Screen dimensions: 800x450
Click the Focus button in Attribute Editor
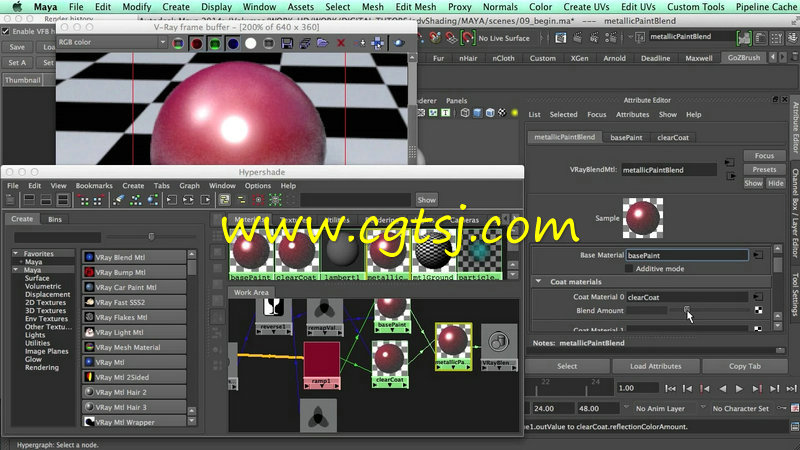pyautogui.click(x=764, y=156)
